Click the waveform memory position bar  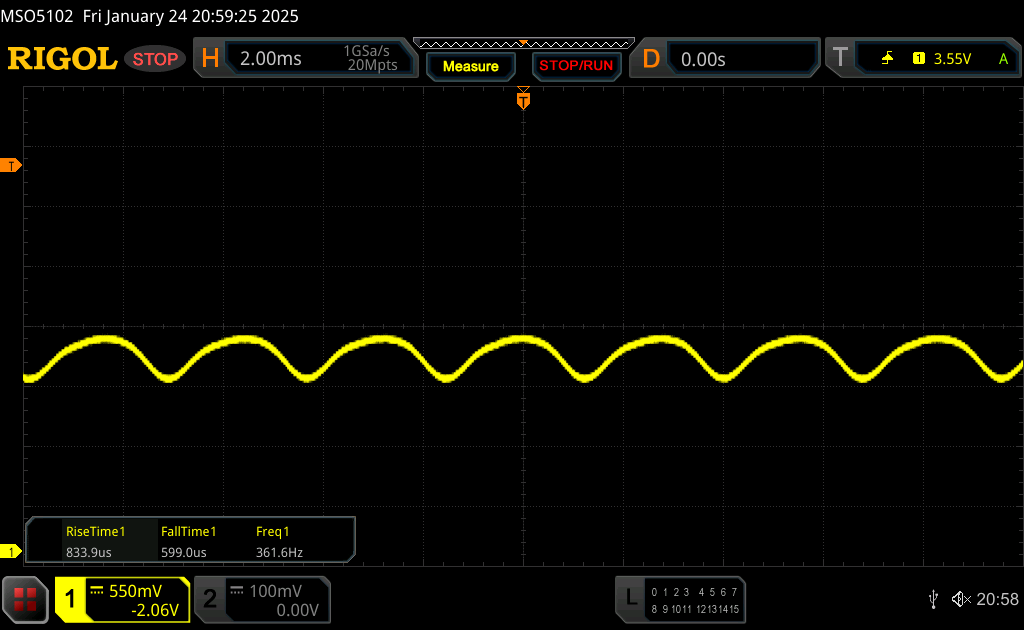click(x=524, y=44)
